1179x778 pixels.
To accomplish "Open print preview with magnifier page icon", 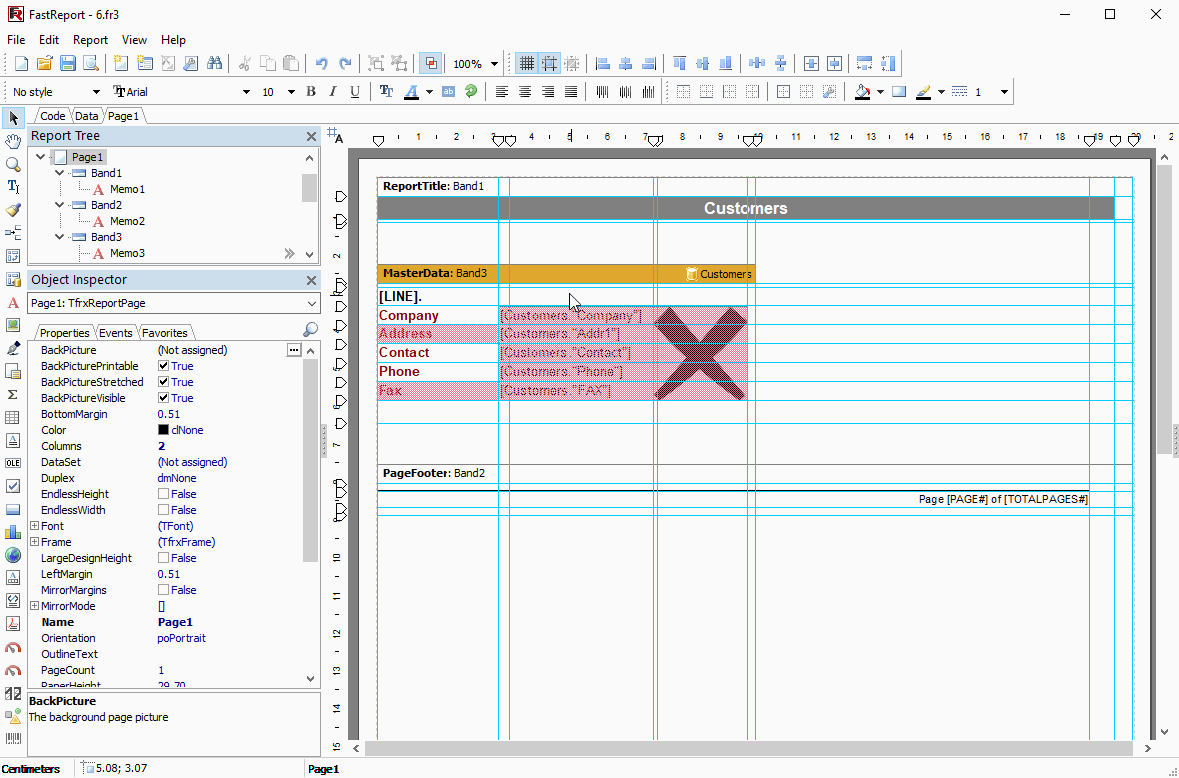I will (x=91, y=64).
